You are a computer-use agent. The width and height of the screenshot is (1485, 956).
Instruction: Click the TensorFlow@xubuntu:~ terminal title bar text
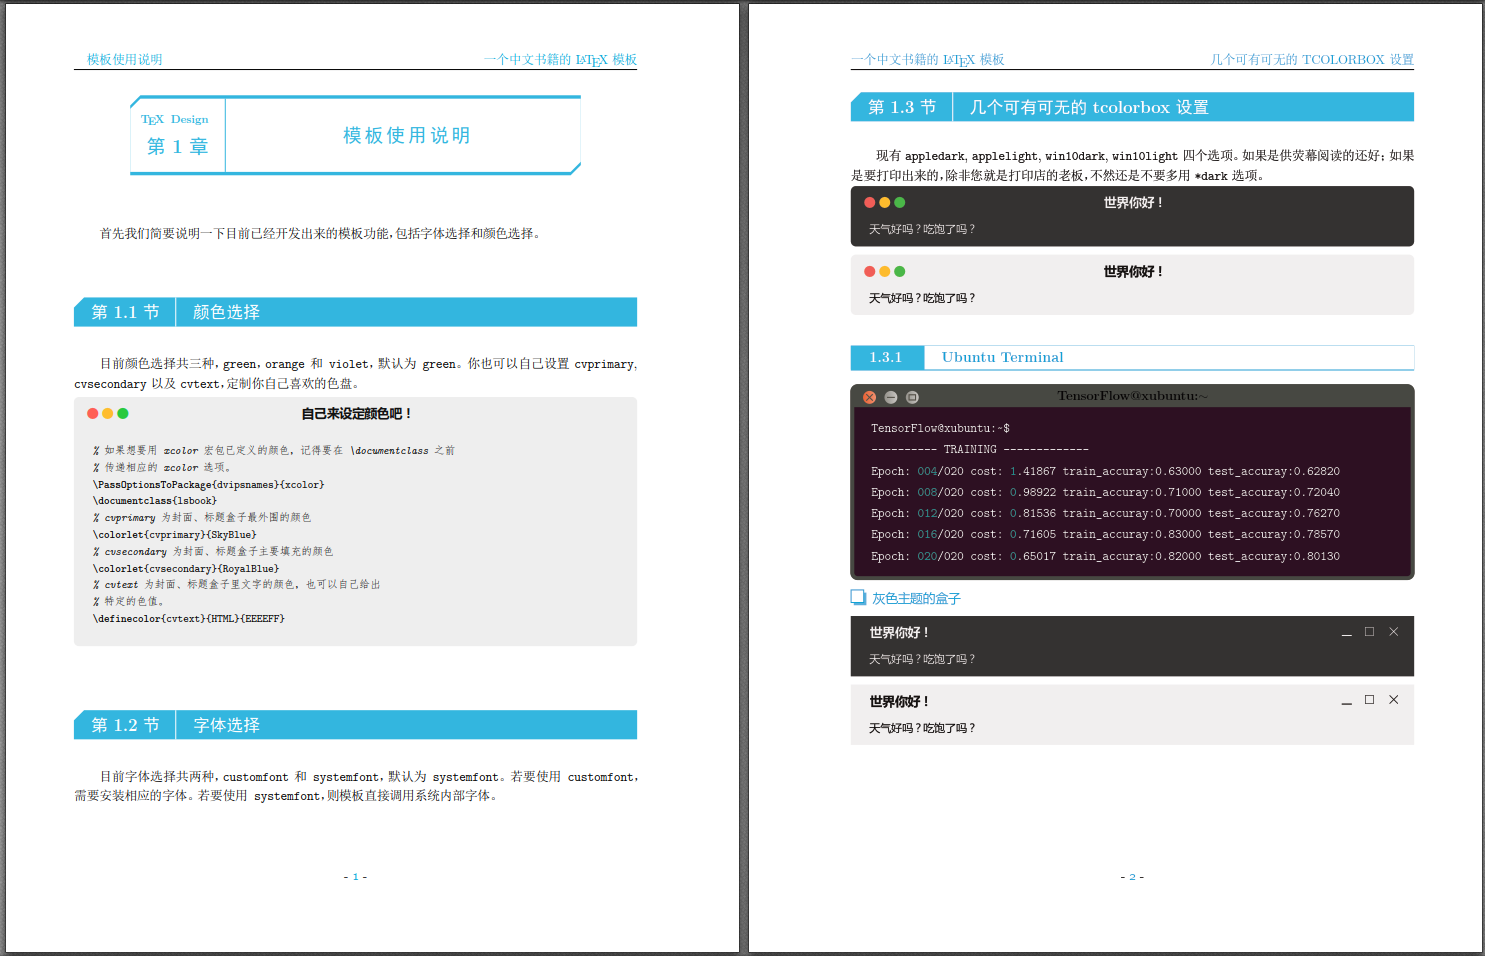pos(1132,396)
